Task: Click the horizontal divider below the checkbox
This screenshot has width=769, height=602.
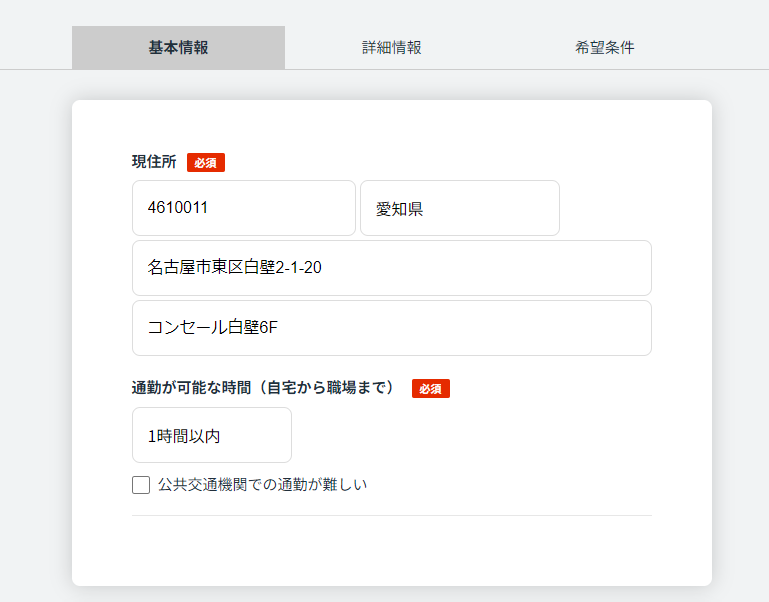Action: click(392, 516)
